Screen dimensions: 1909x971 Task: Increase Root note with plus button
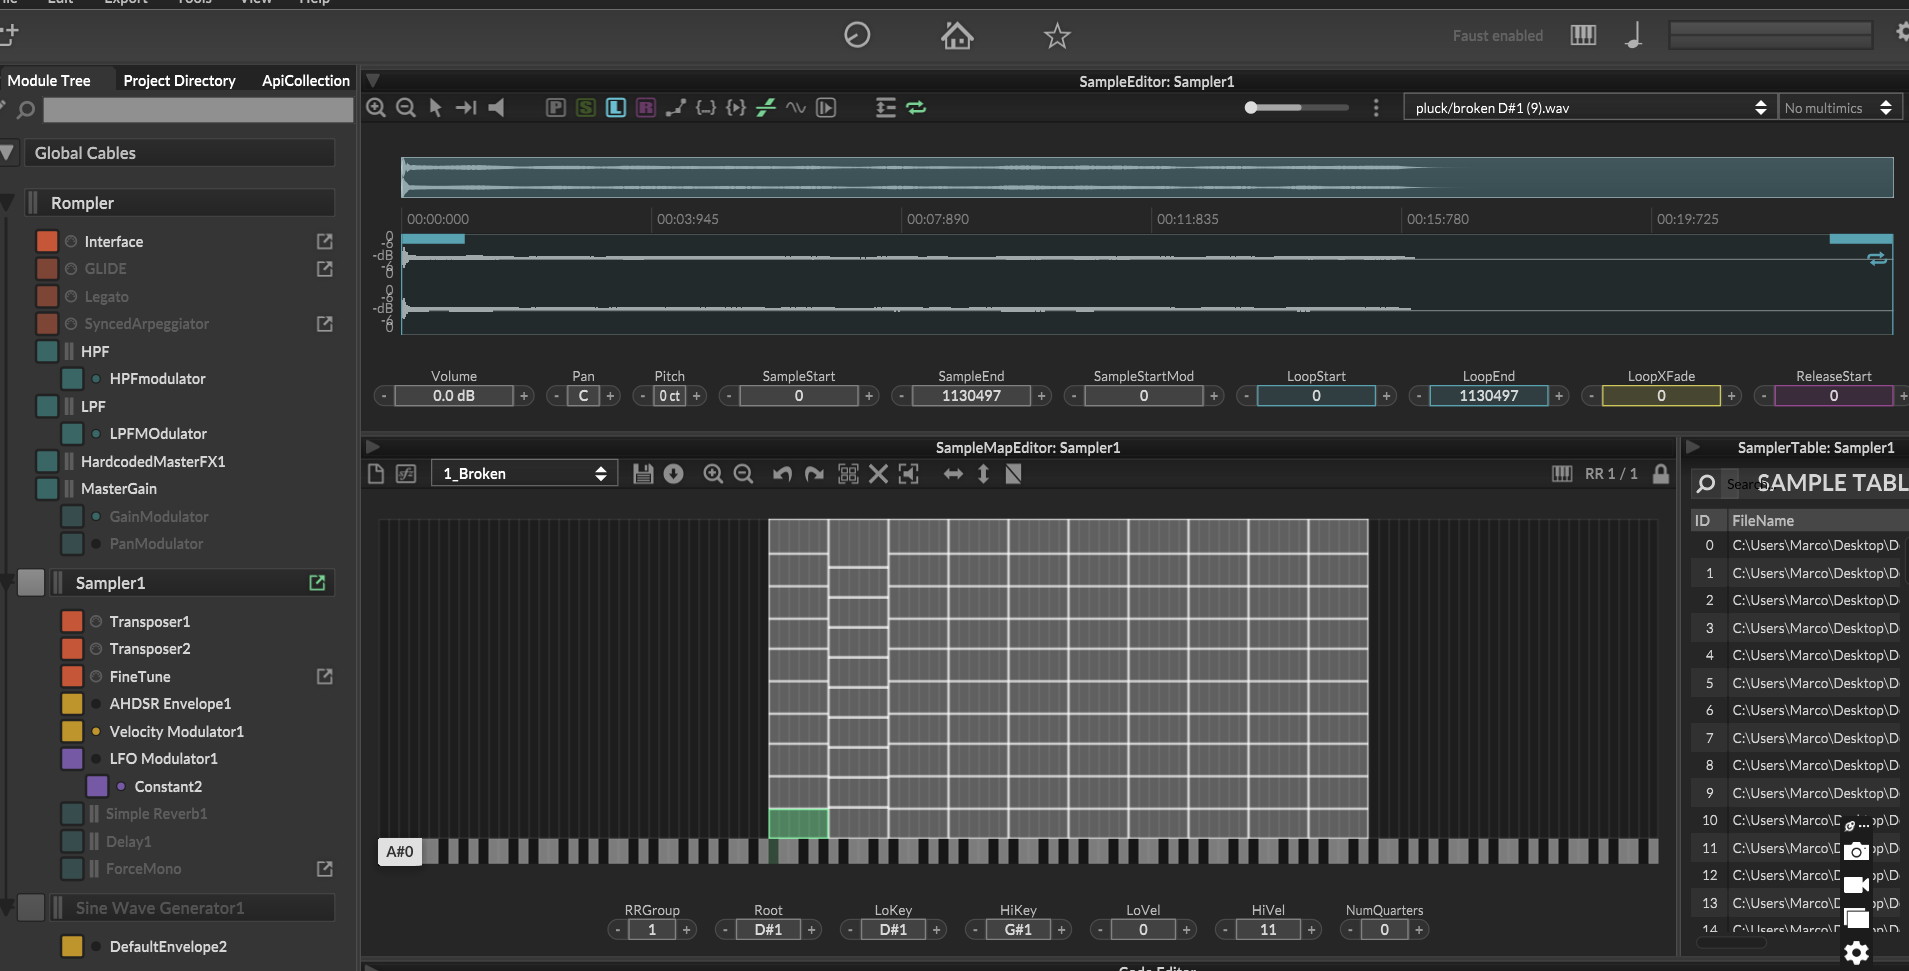click(812, 930)
